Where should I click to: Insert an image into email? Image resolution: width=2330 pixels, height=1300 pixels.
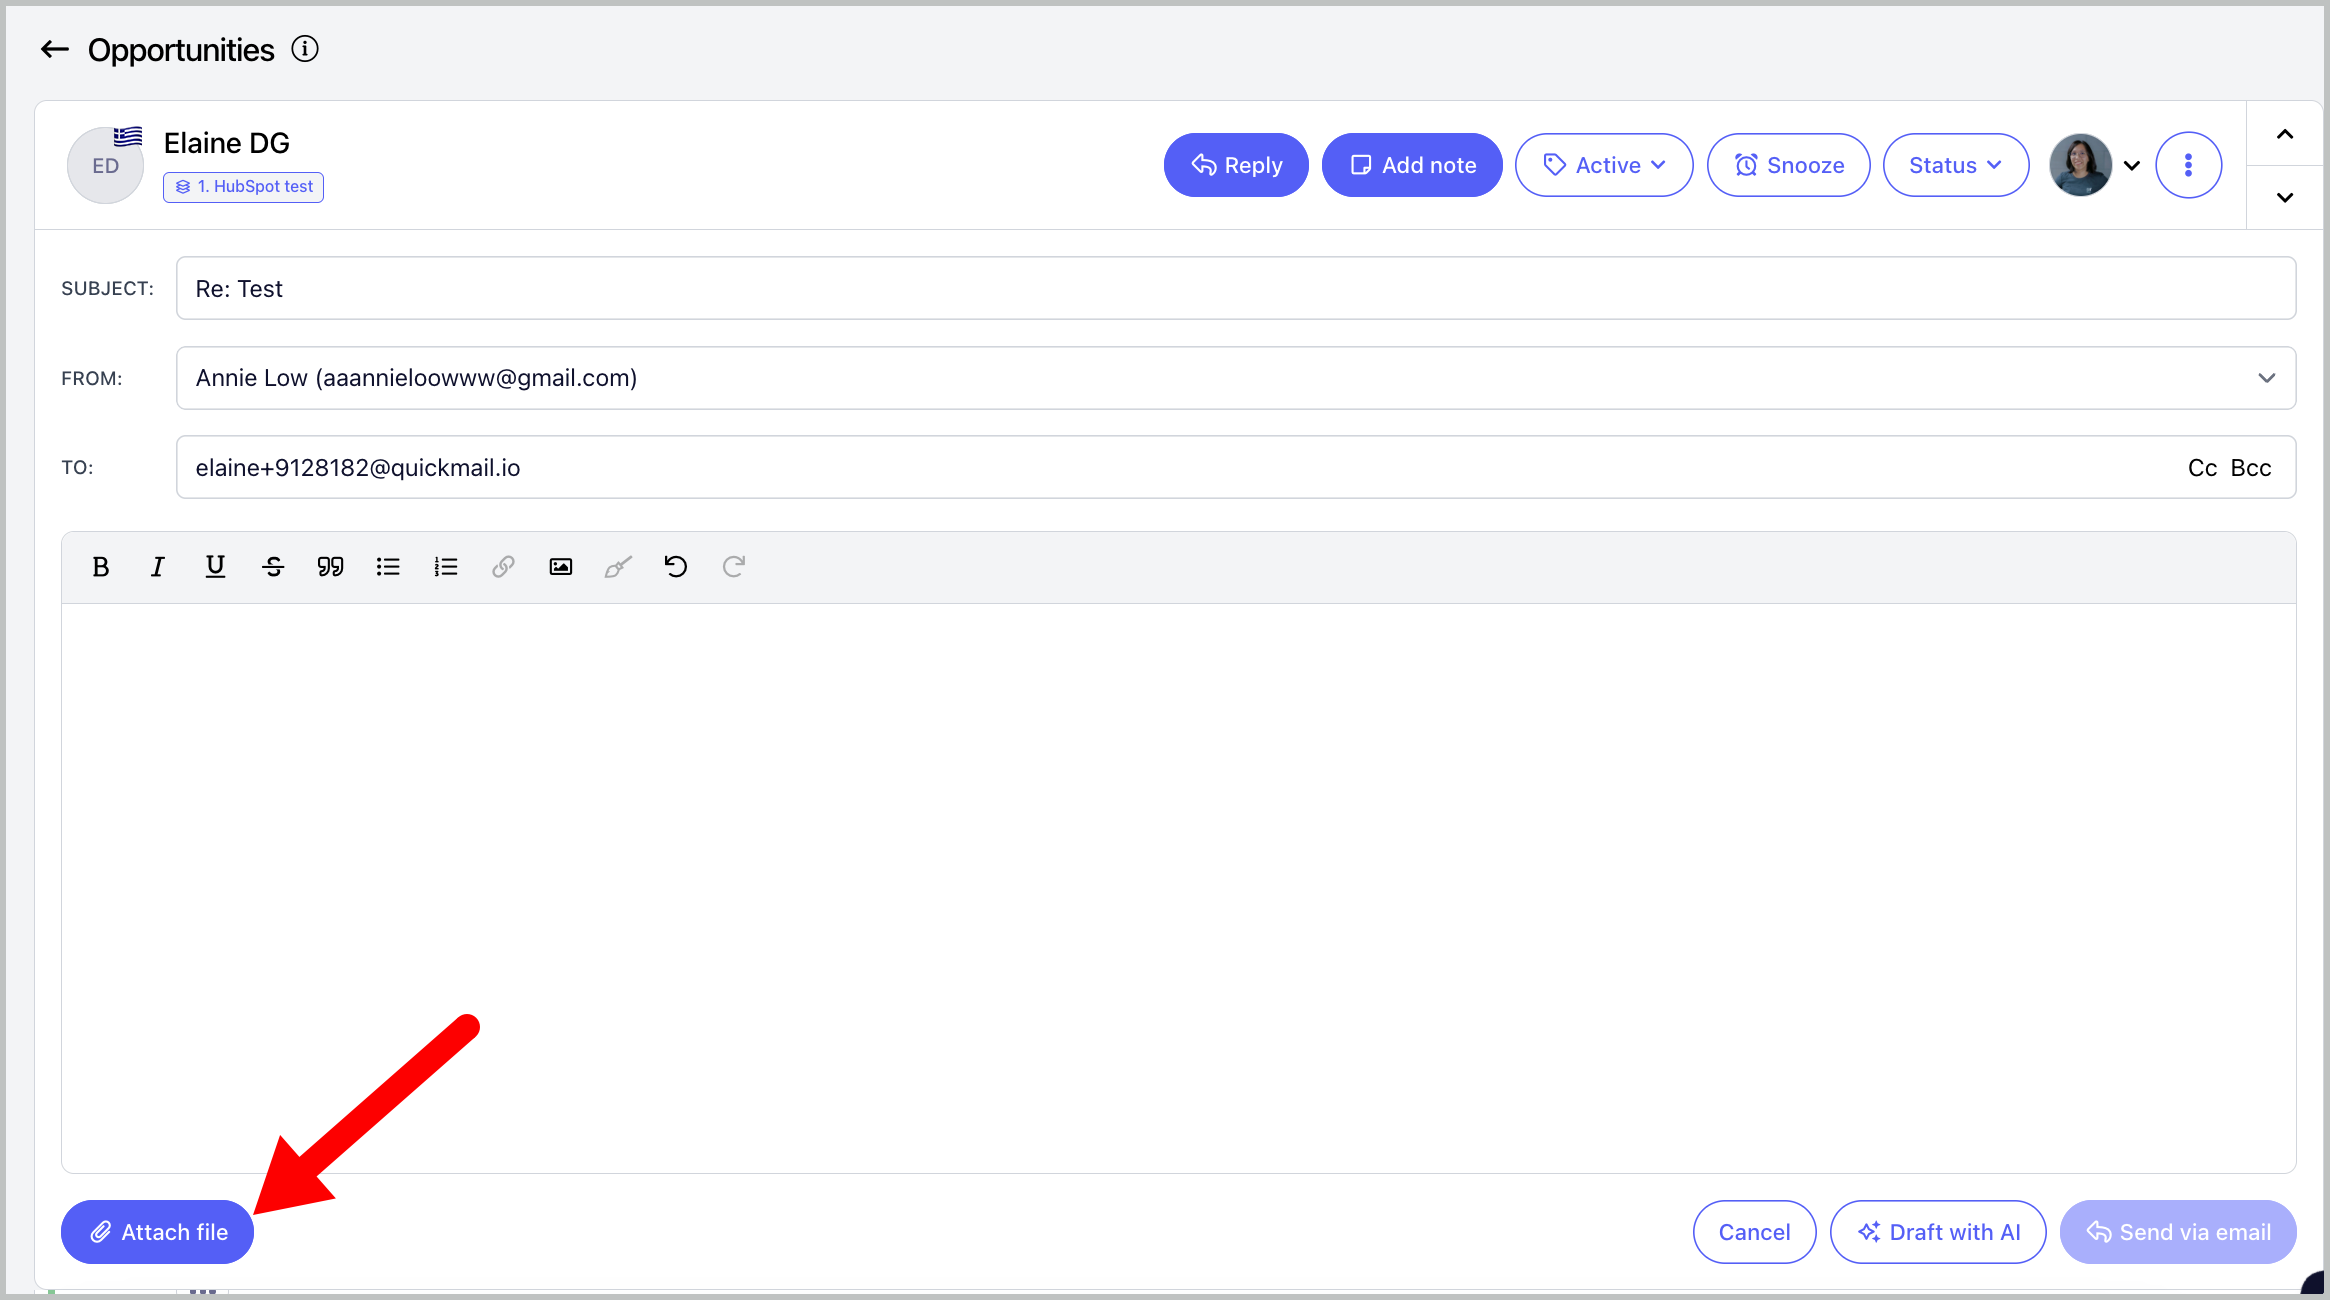point(560,567)
